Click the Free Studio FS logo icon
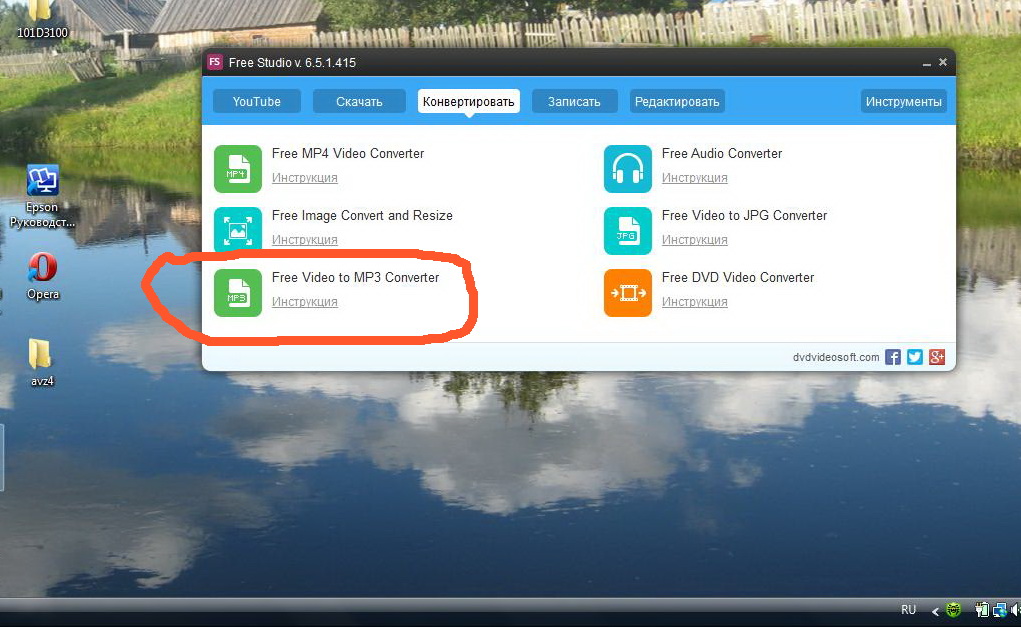The width and height of the screenshot is (1021, 627). click(214, 63)
